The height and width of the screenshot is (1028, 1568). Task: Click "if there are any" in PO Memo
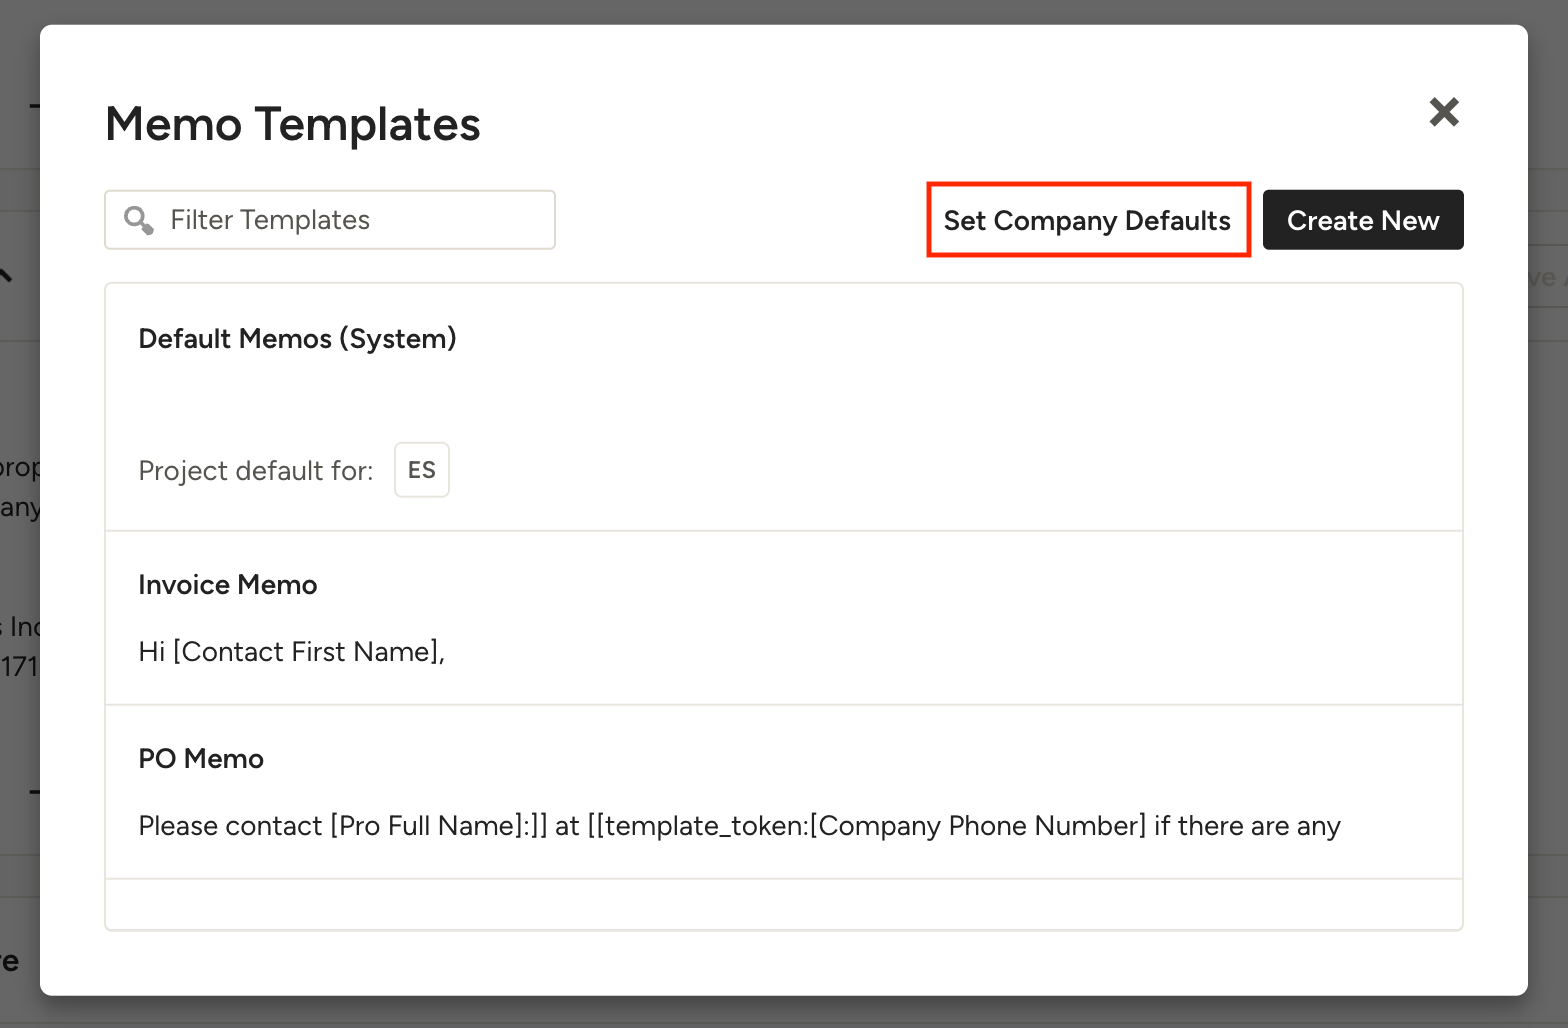(x=1247, y=826)
